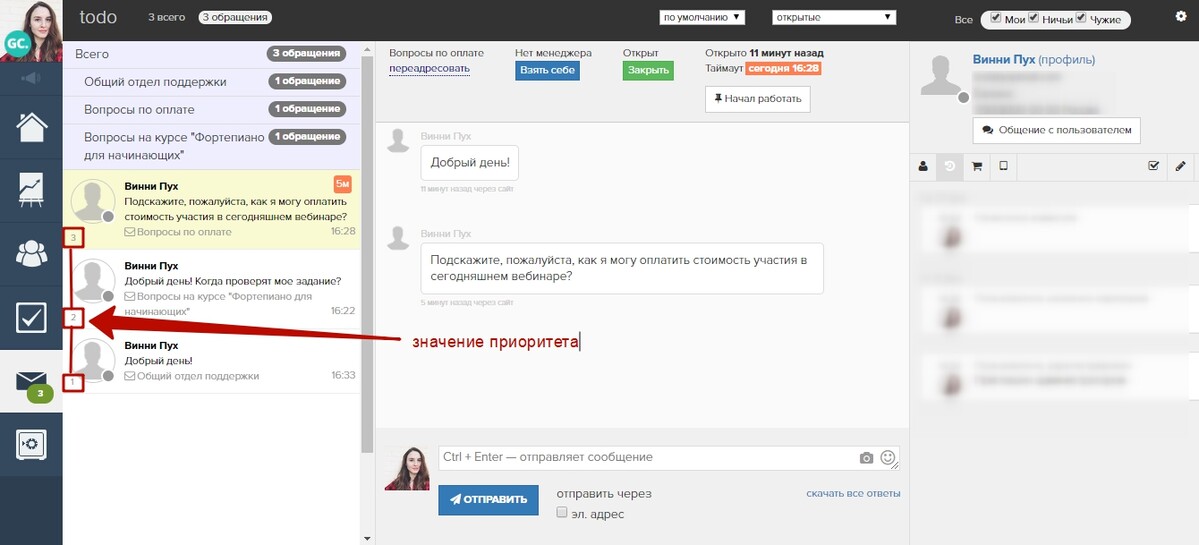Image resolution: width=1199 pixels, height=545 pixels.
Task: Open the tasks checkmark section in sidebar
Action: (31, 317)
